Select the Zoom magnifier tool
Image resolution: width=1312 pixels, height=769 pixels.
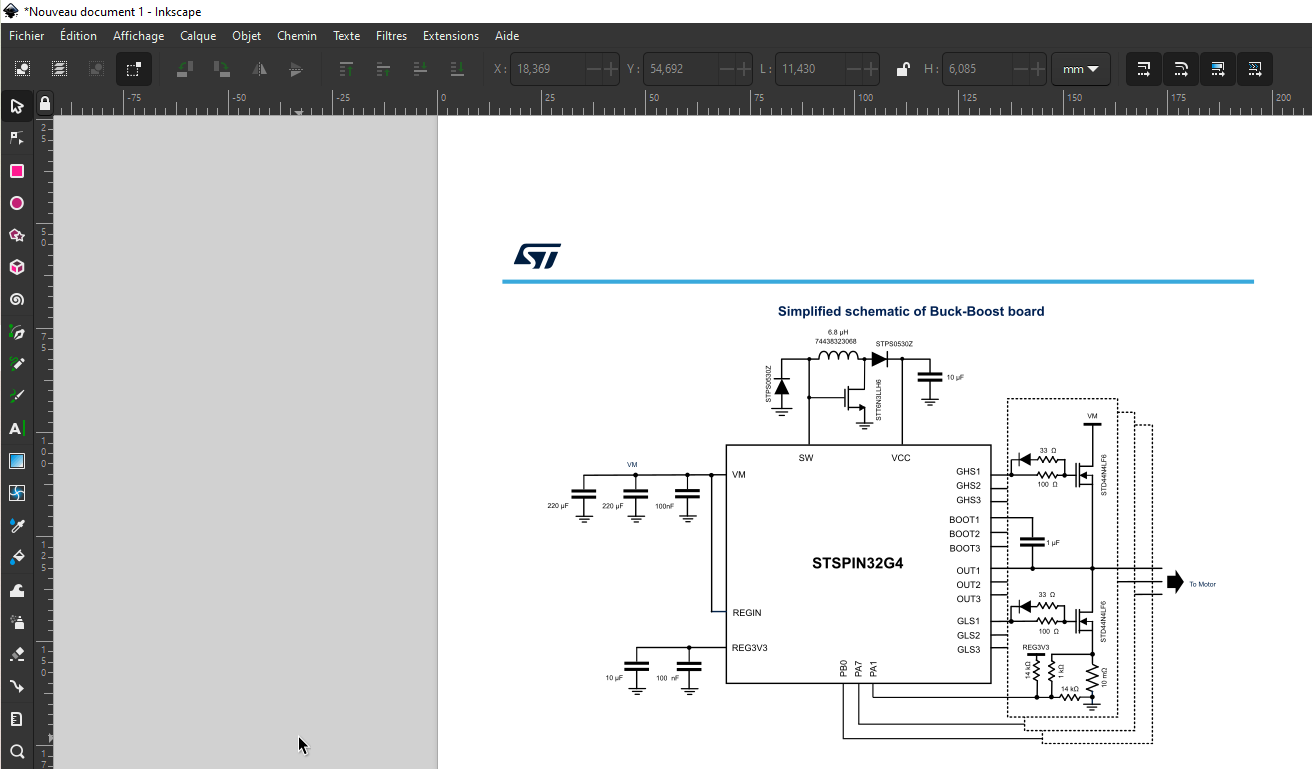[x=17, y=751]
